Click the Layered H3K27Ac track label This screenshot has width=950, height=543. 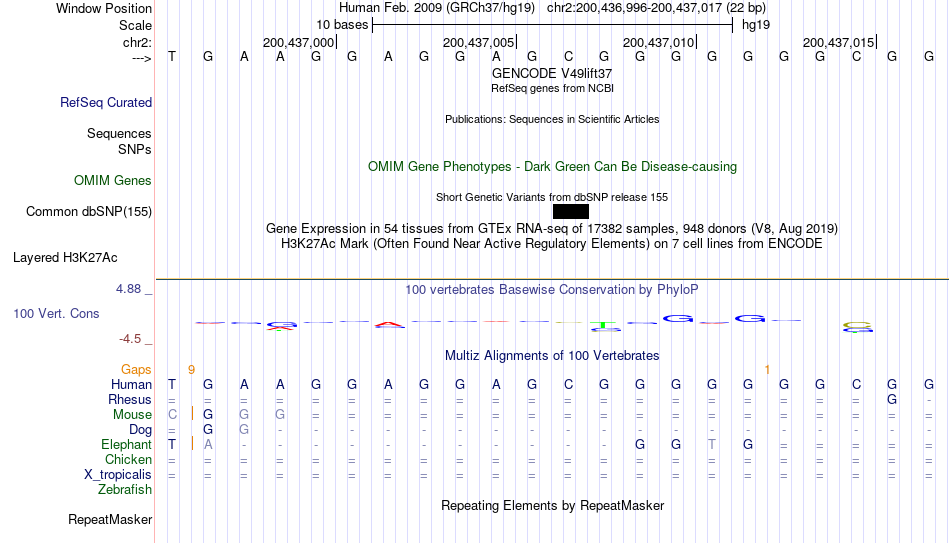[x=65, y=258]
